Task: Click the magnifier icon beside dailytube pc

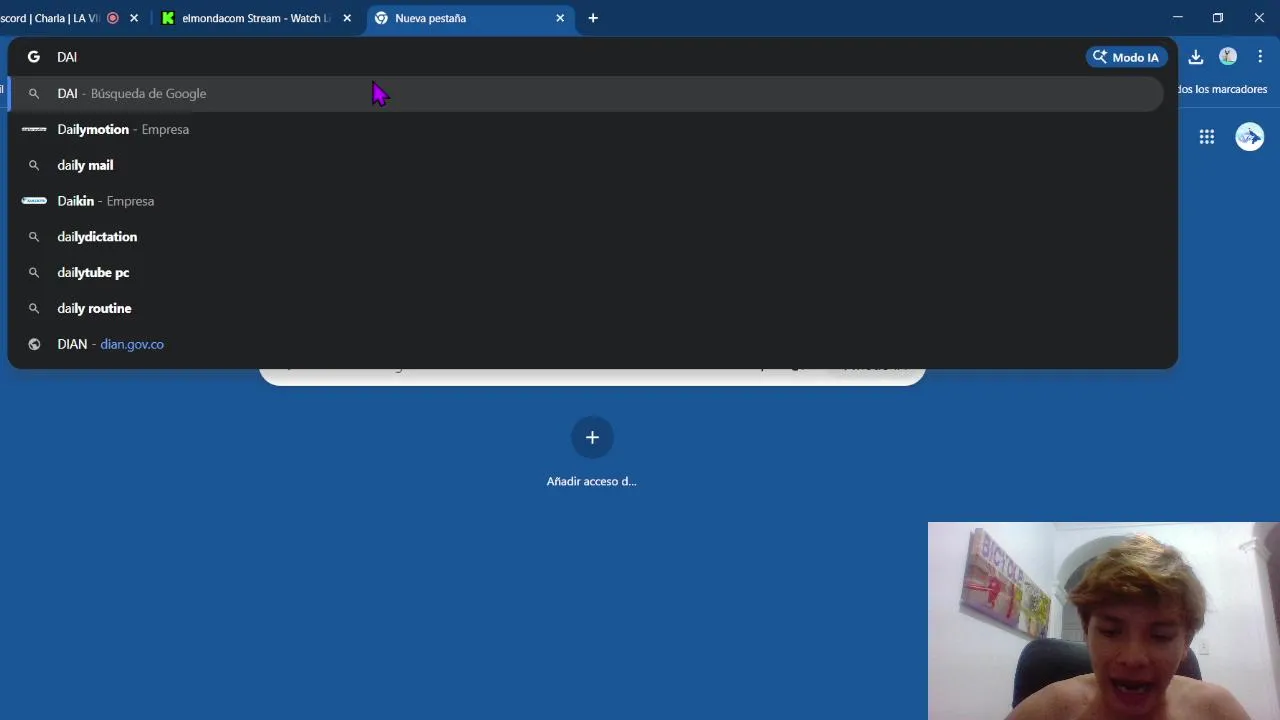Action: (x=34, y=272)
